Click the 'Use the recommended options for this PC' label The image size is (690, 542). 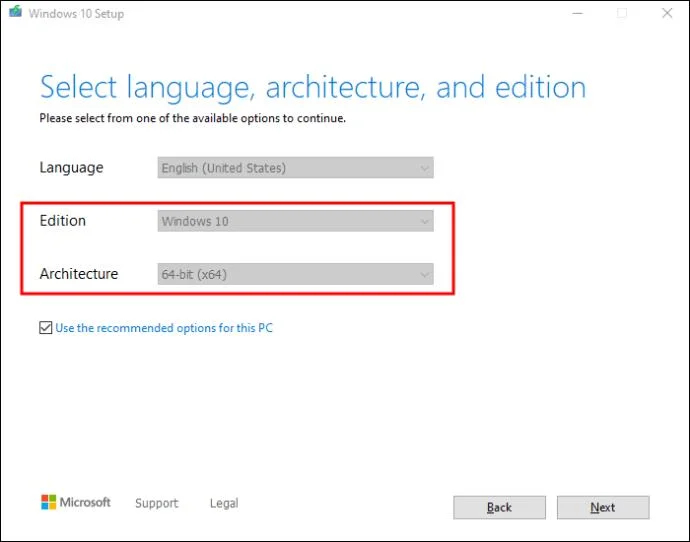coord(164,328)
